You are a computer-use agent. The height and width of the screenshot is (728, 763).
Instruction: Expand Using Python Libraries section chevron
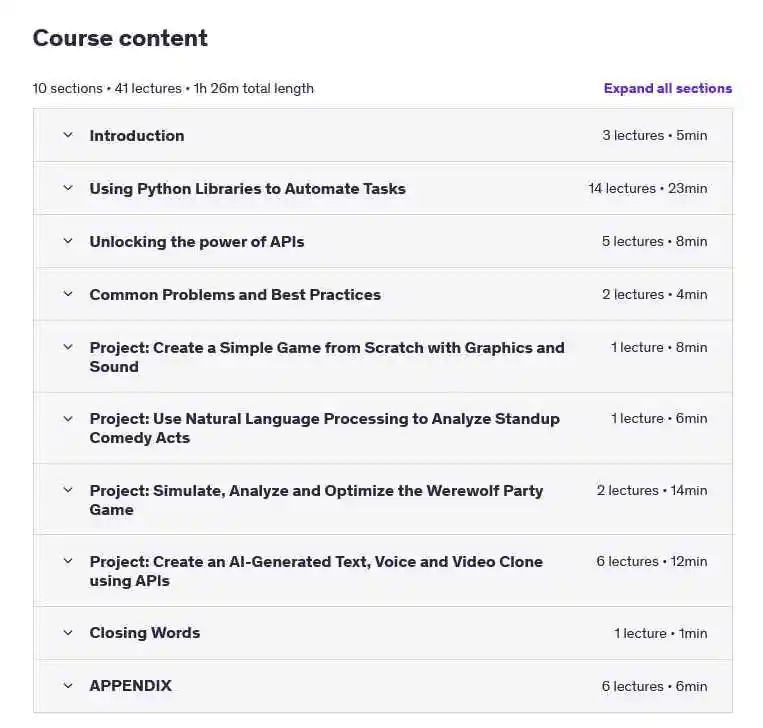tap(68, 188)
